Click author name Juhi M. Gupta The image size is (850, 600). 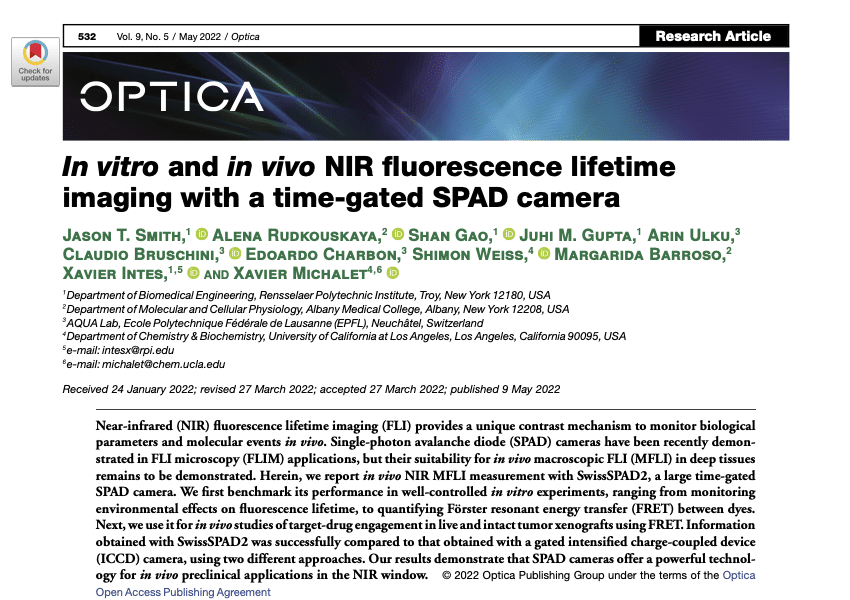click(577, 235)
